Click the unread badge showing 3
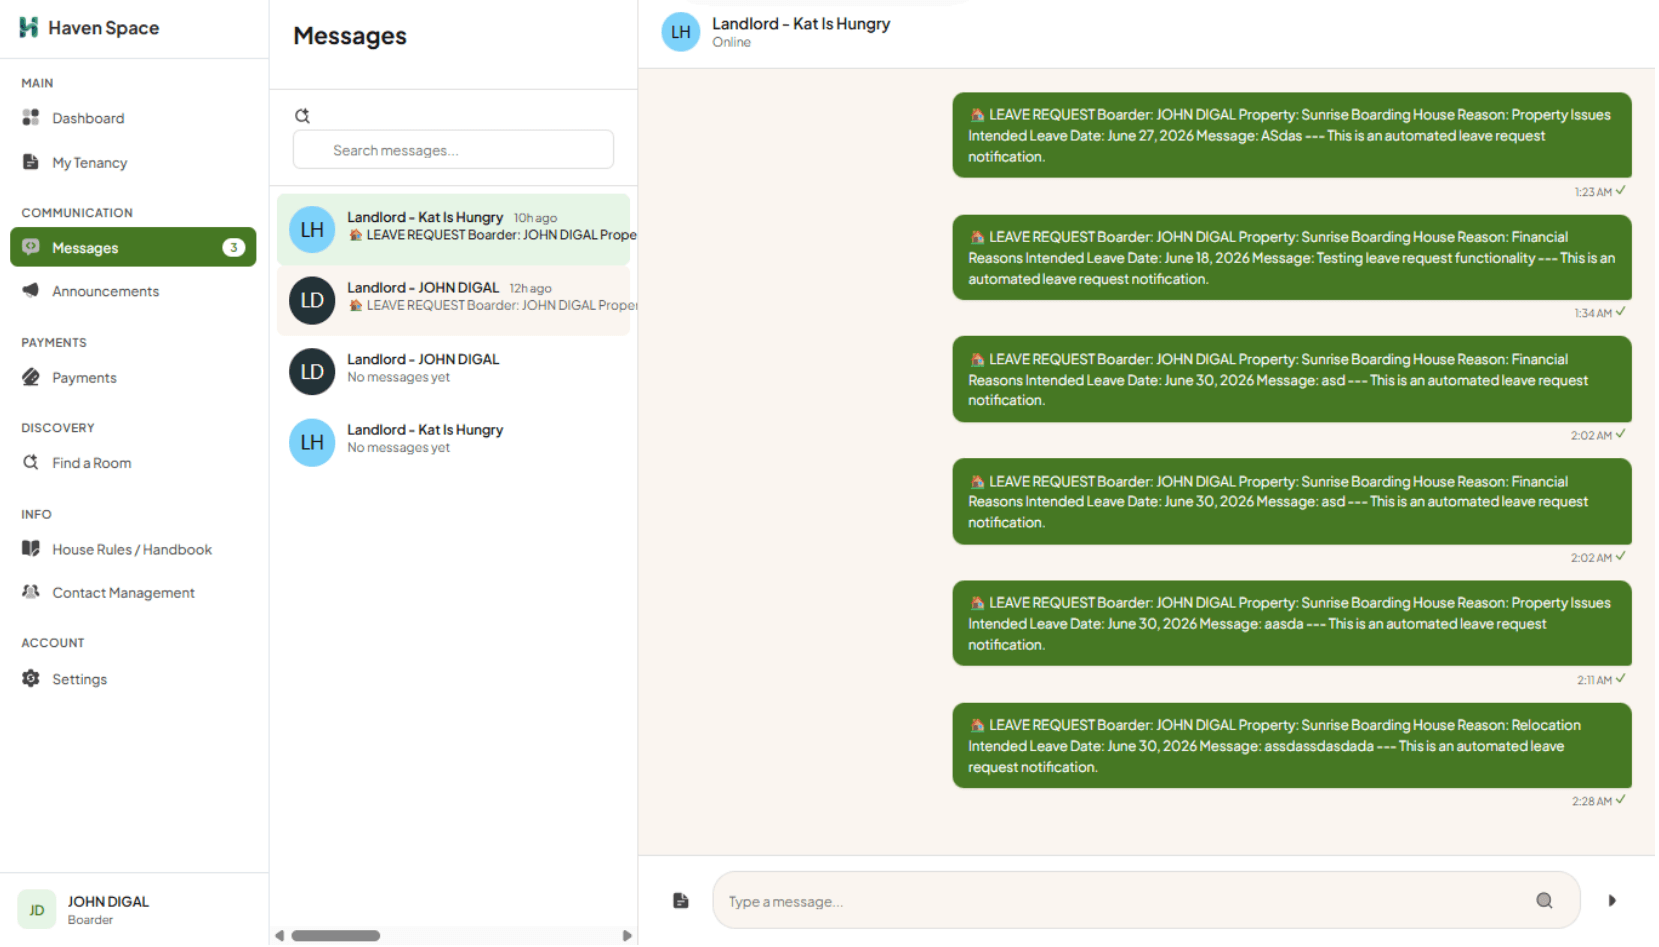This screenshot has width=1659, height=947. pyautogui.click(x=233, y=248)
